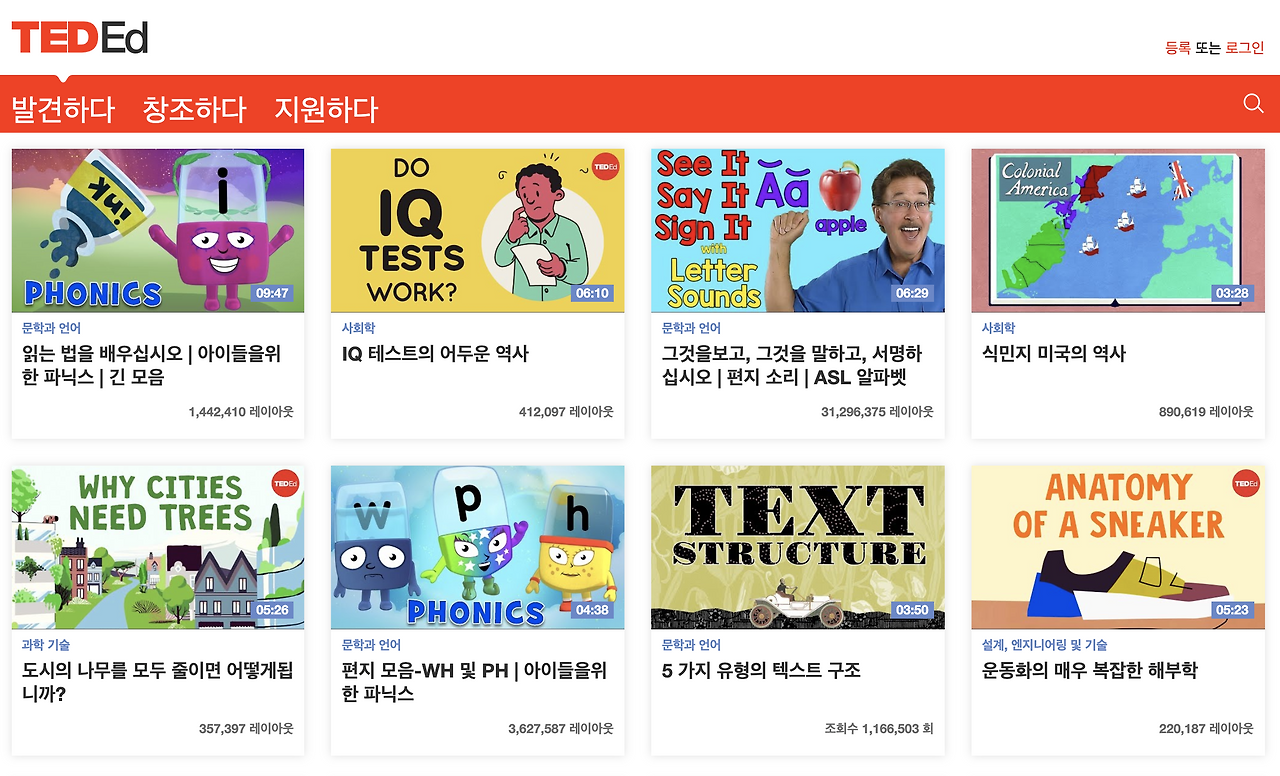Select 설계, 엔지니어링 및 기술 category label
1280x776 pixels.
tap(1045, 645)
